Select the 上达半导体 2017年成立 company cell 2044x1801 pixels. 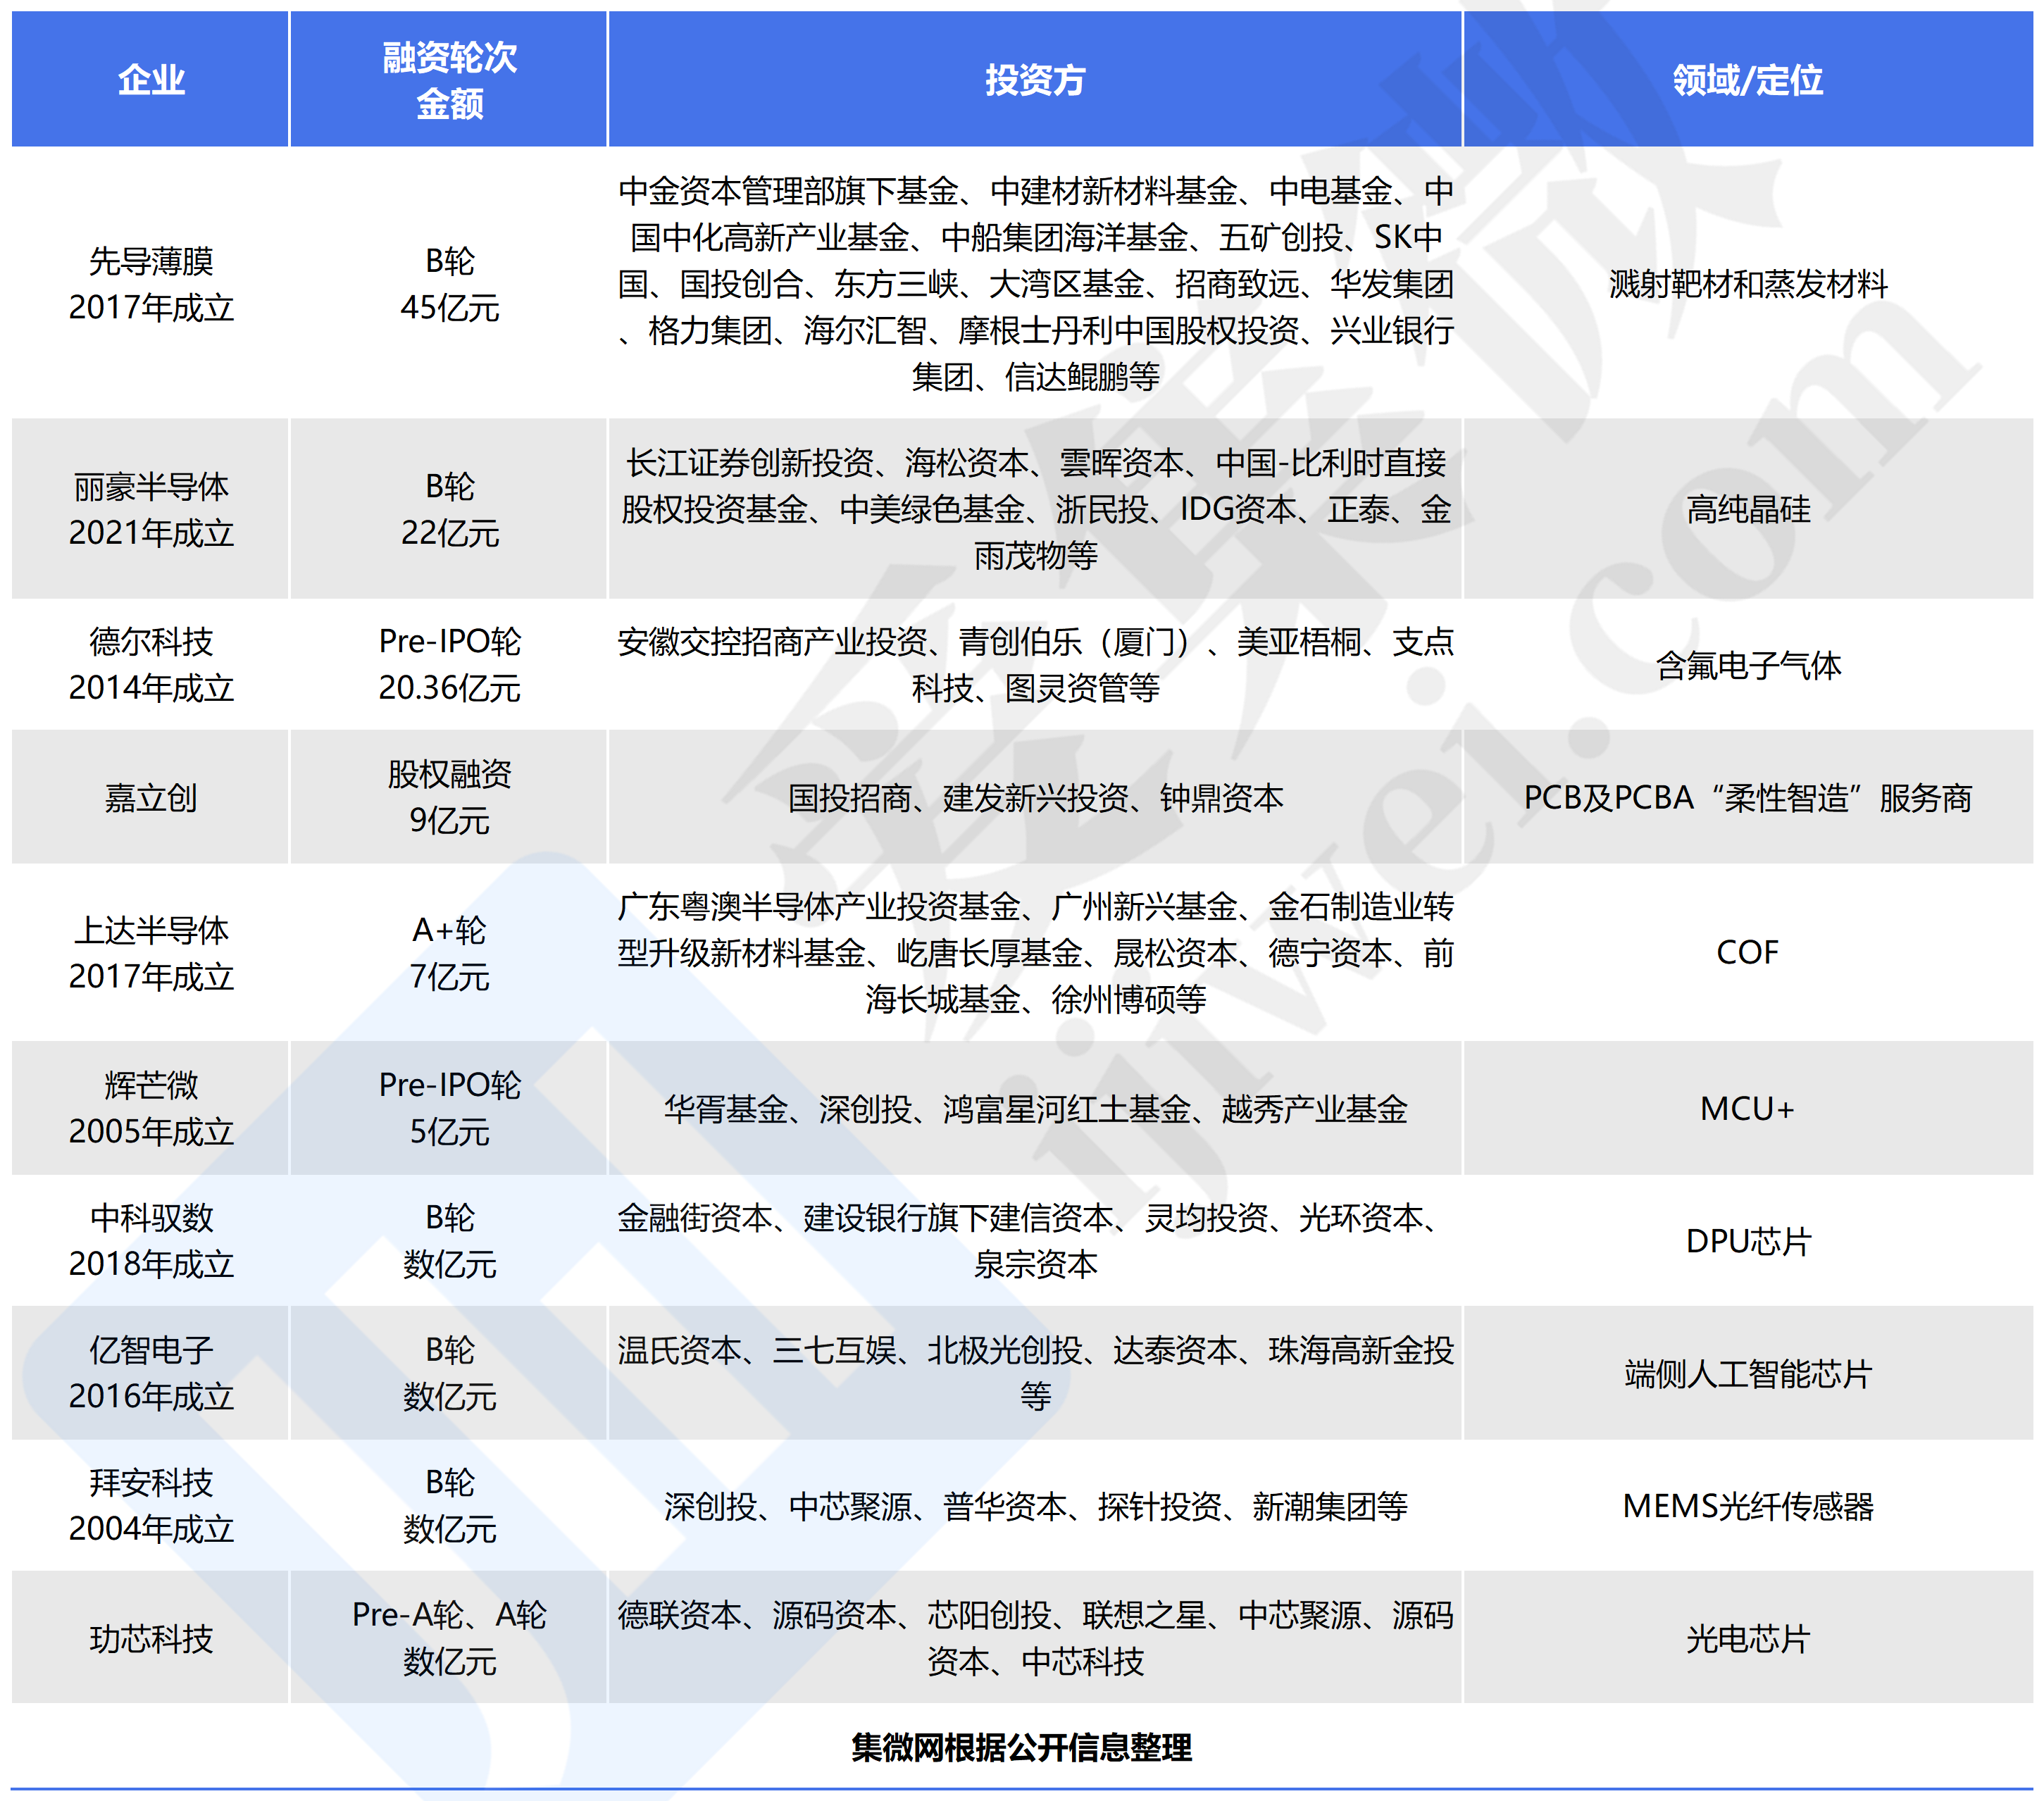click(150, 952)
